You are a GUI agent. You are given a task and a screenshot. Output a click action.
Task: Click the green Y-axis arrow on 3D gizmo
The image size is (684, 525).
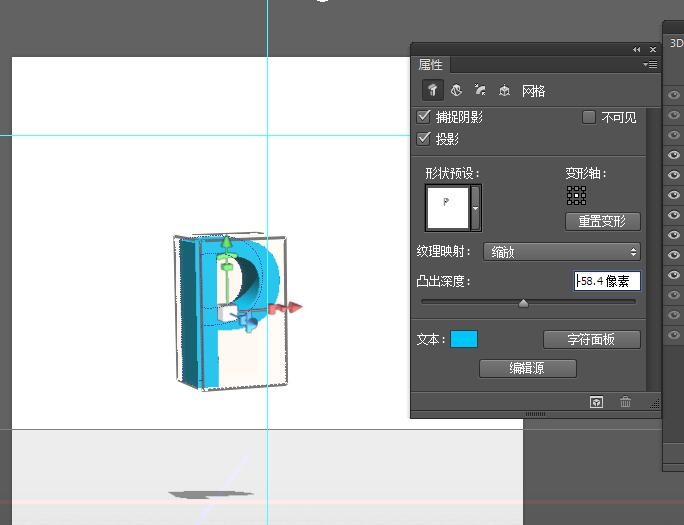coord(227,244)
